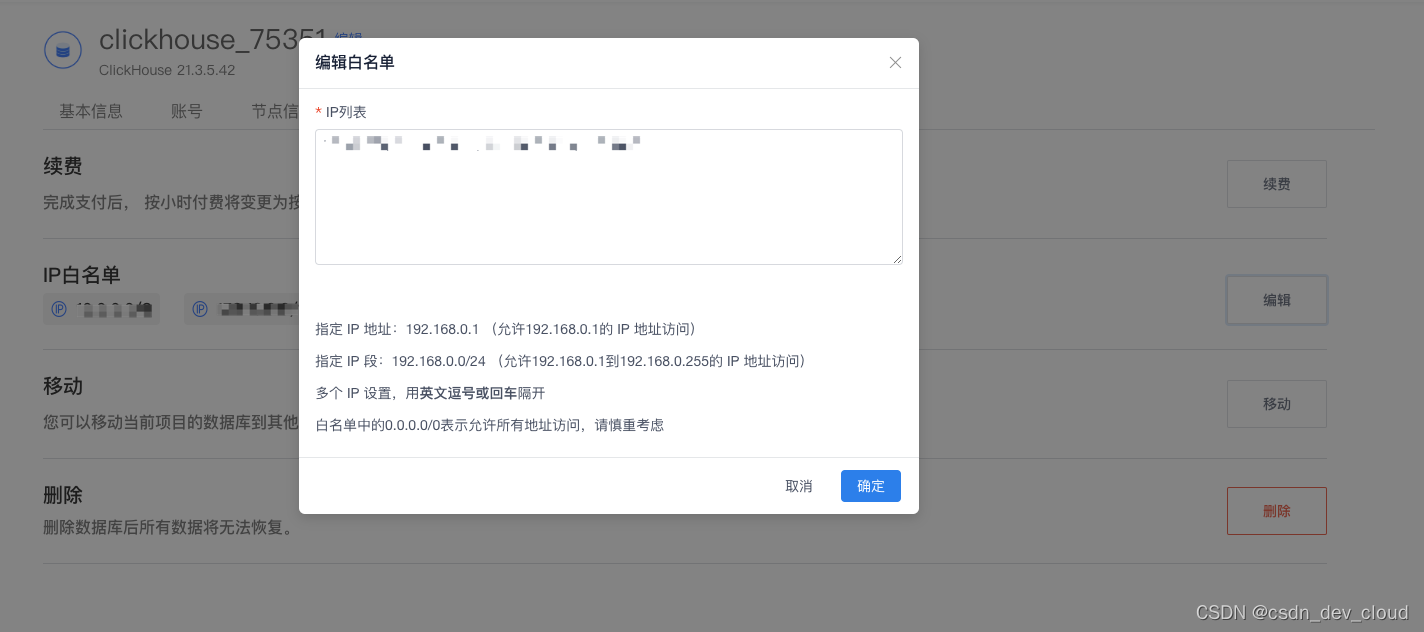Click the second IP badge icon in IP白名单
The height and width of the screenshot is (632, 1424).
tap(200, 309)
